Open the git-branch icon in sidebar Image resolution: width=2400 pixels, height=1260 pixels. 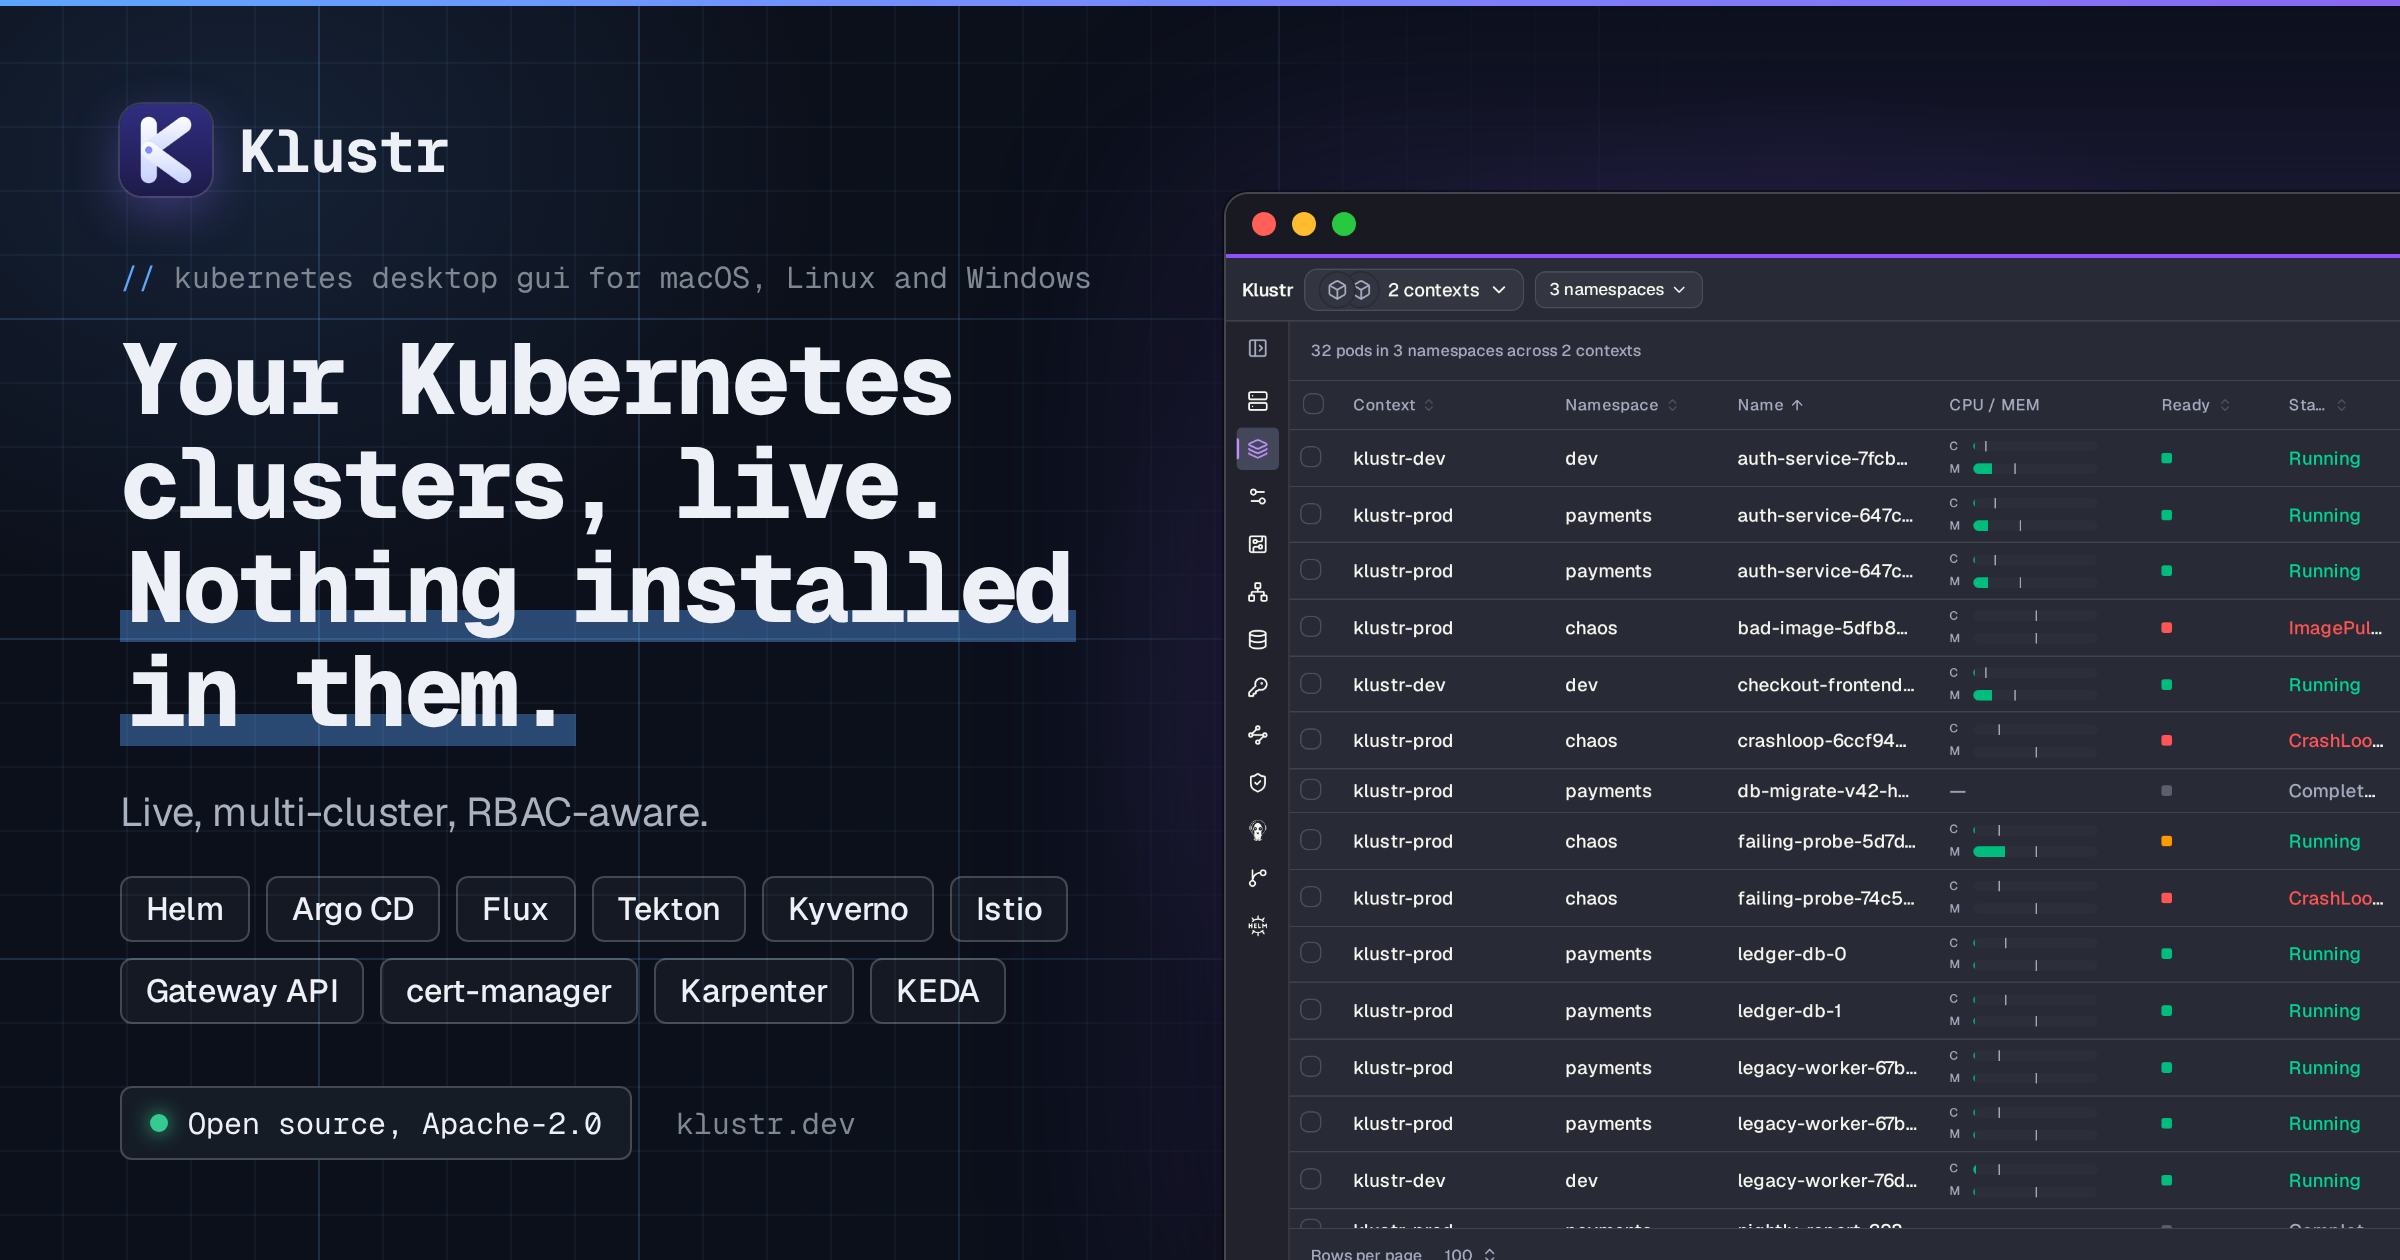click(x=1258, y=878)
